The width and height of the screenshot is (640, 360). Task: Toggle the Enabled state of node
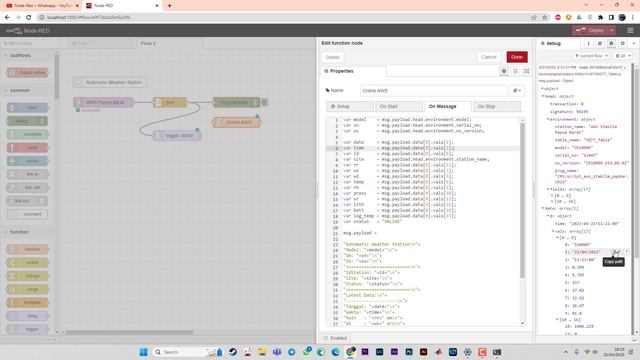pyautogui.click(x=336, y=338)
